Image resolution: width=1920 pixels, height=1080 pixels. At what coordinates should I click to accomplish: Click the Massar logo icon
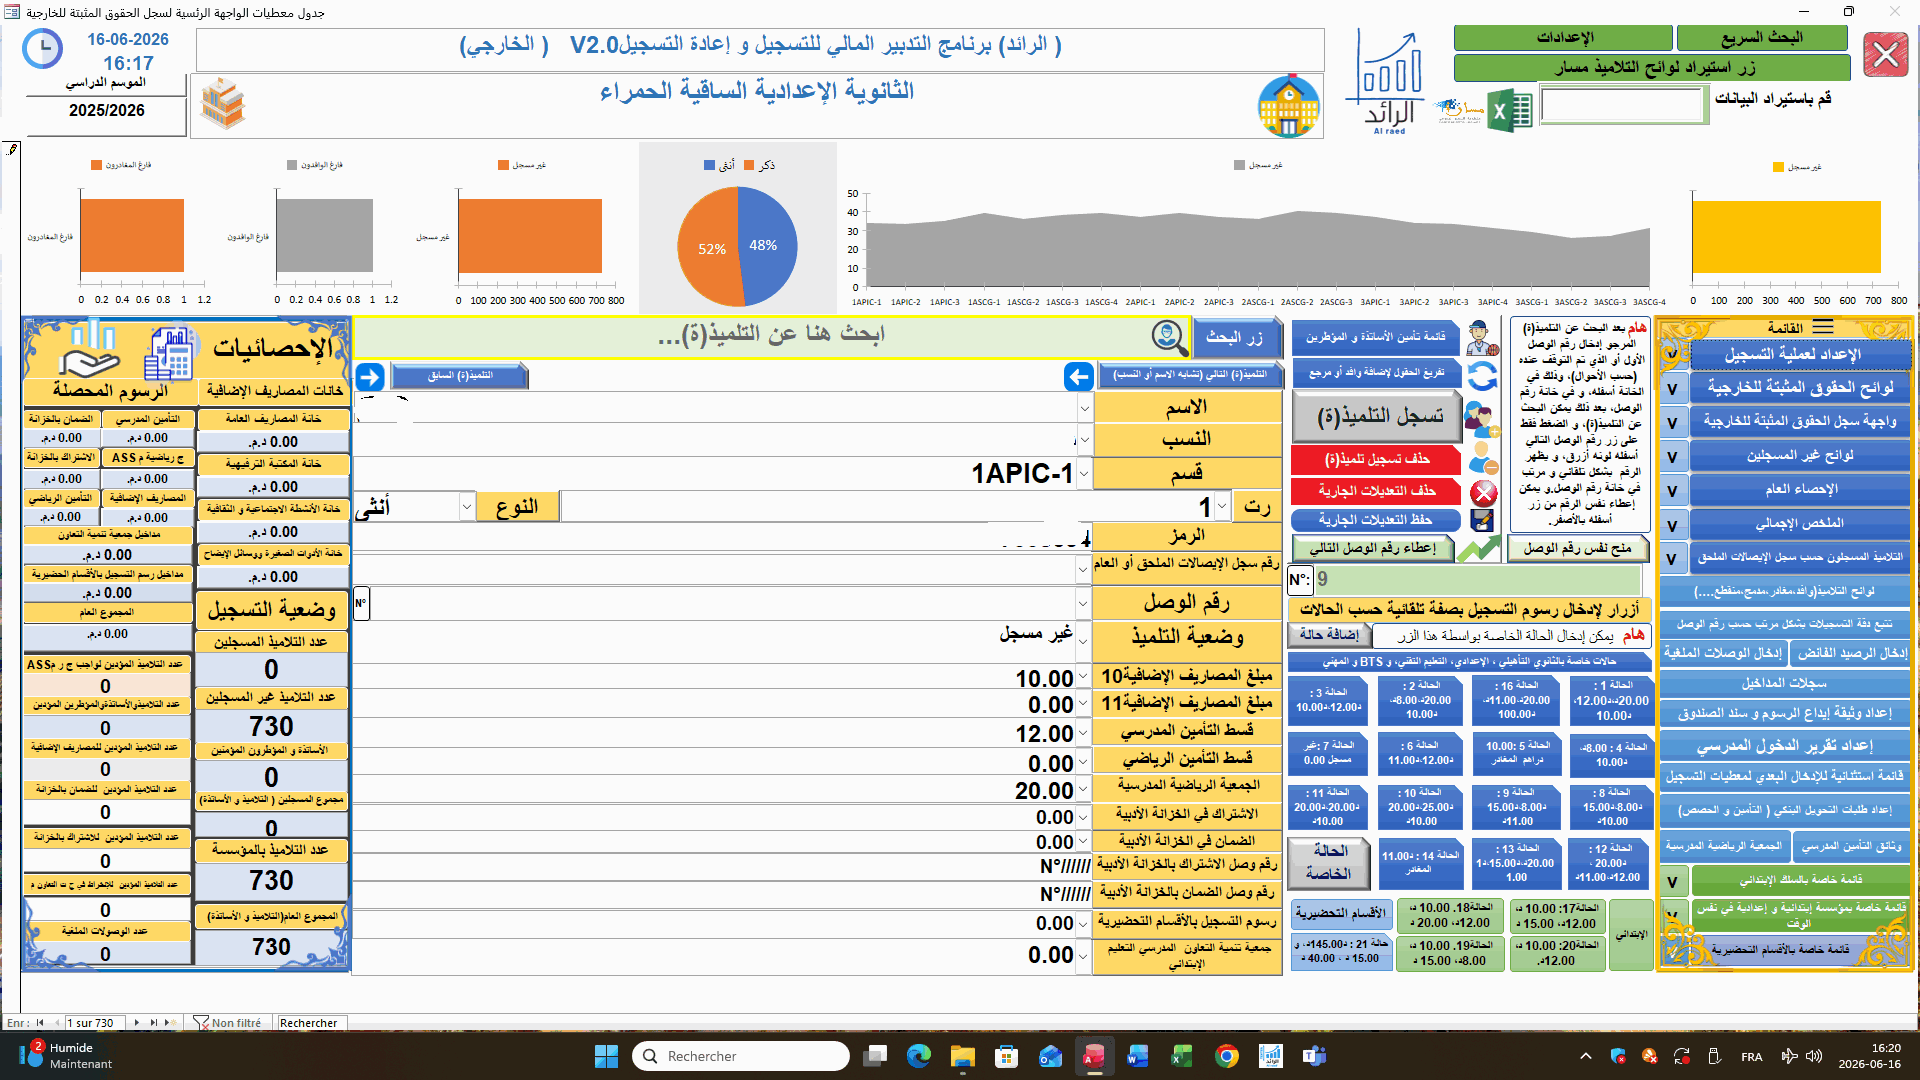[x=1459, y=111]
